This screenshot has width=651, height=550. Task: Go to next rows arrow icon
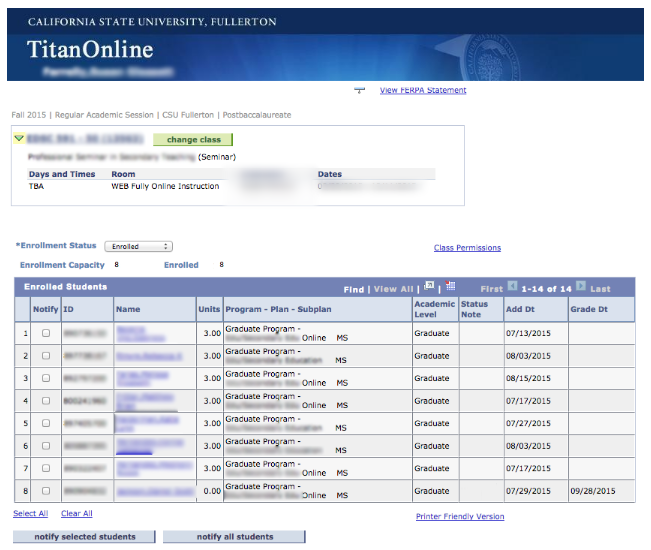pyautogui.click(x=581, y=286)
